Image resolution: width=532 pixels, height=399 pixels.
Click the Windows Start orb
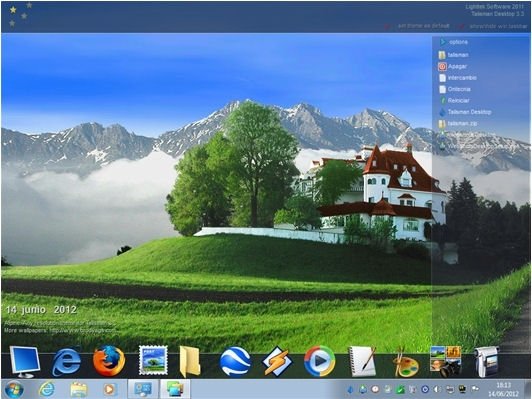[x=14, y=389]
